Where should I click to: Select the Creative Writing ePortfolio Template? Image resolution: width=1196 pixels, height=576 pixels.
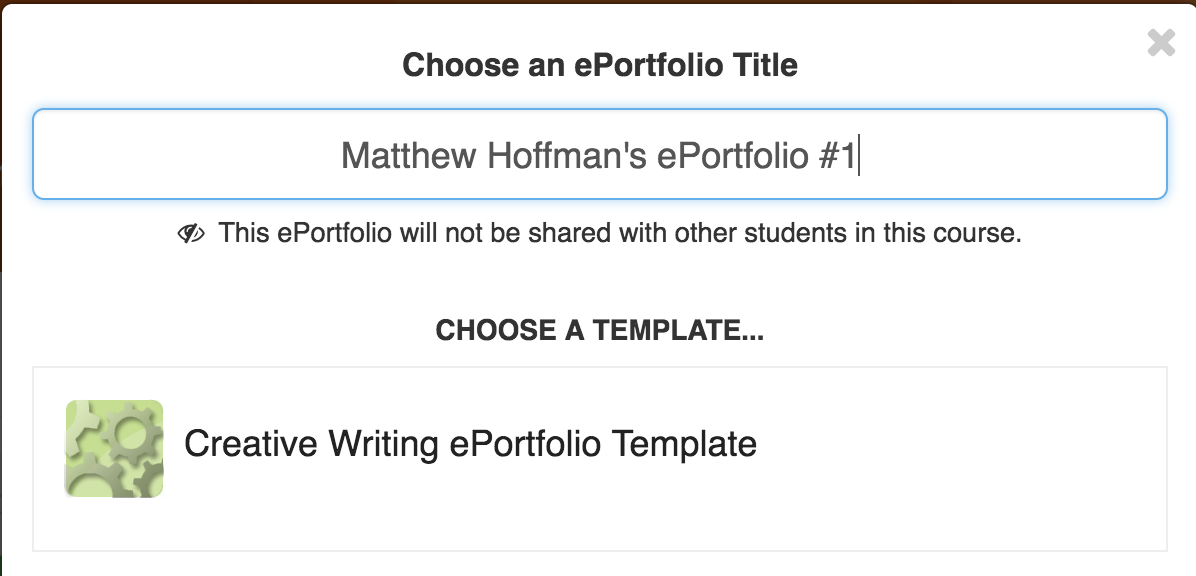pyautogui.click(x=470, y=443)
